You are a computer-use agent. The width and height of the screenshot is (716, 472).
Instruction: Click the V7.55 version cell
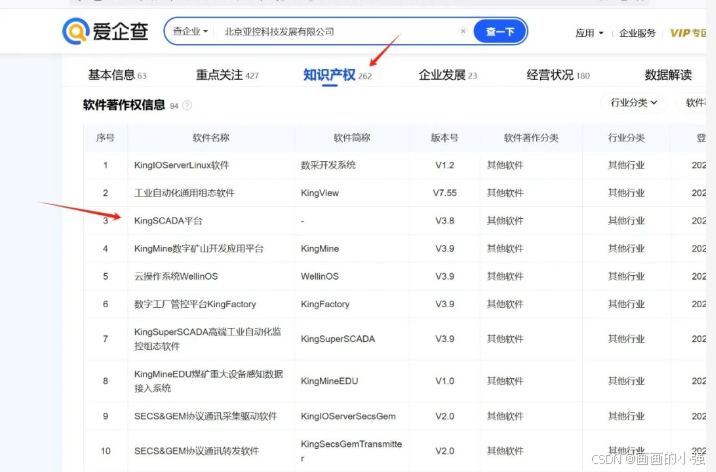[x=444, y=193]
